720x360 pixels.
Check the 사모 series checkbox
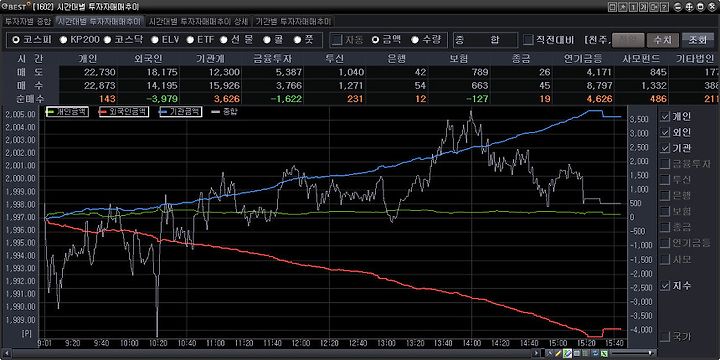point(664,259)
